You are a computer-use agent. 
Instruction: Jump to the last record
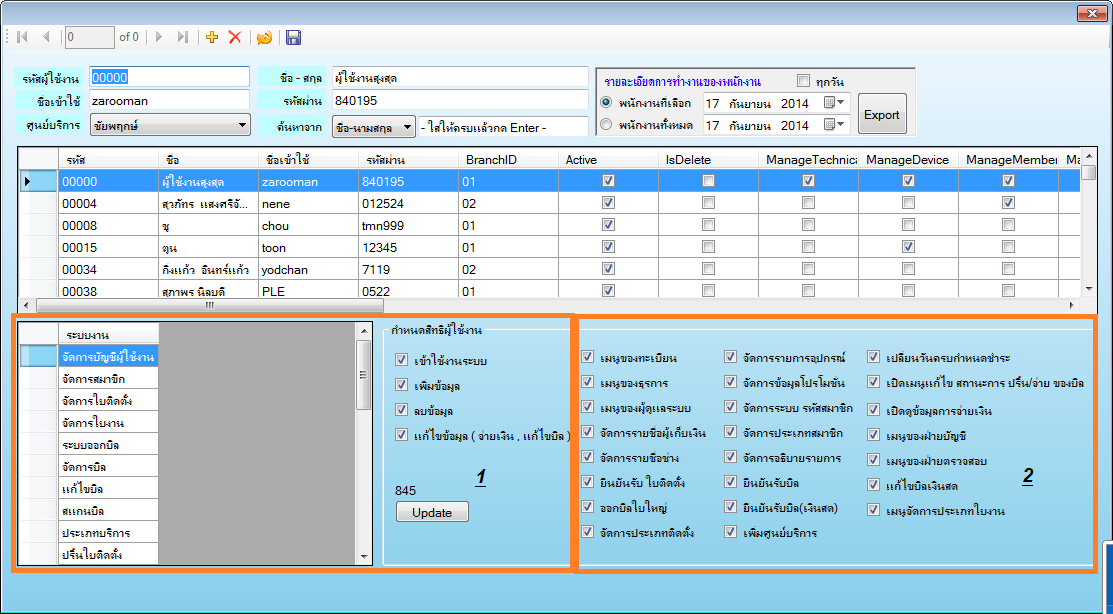pos(182,37)
